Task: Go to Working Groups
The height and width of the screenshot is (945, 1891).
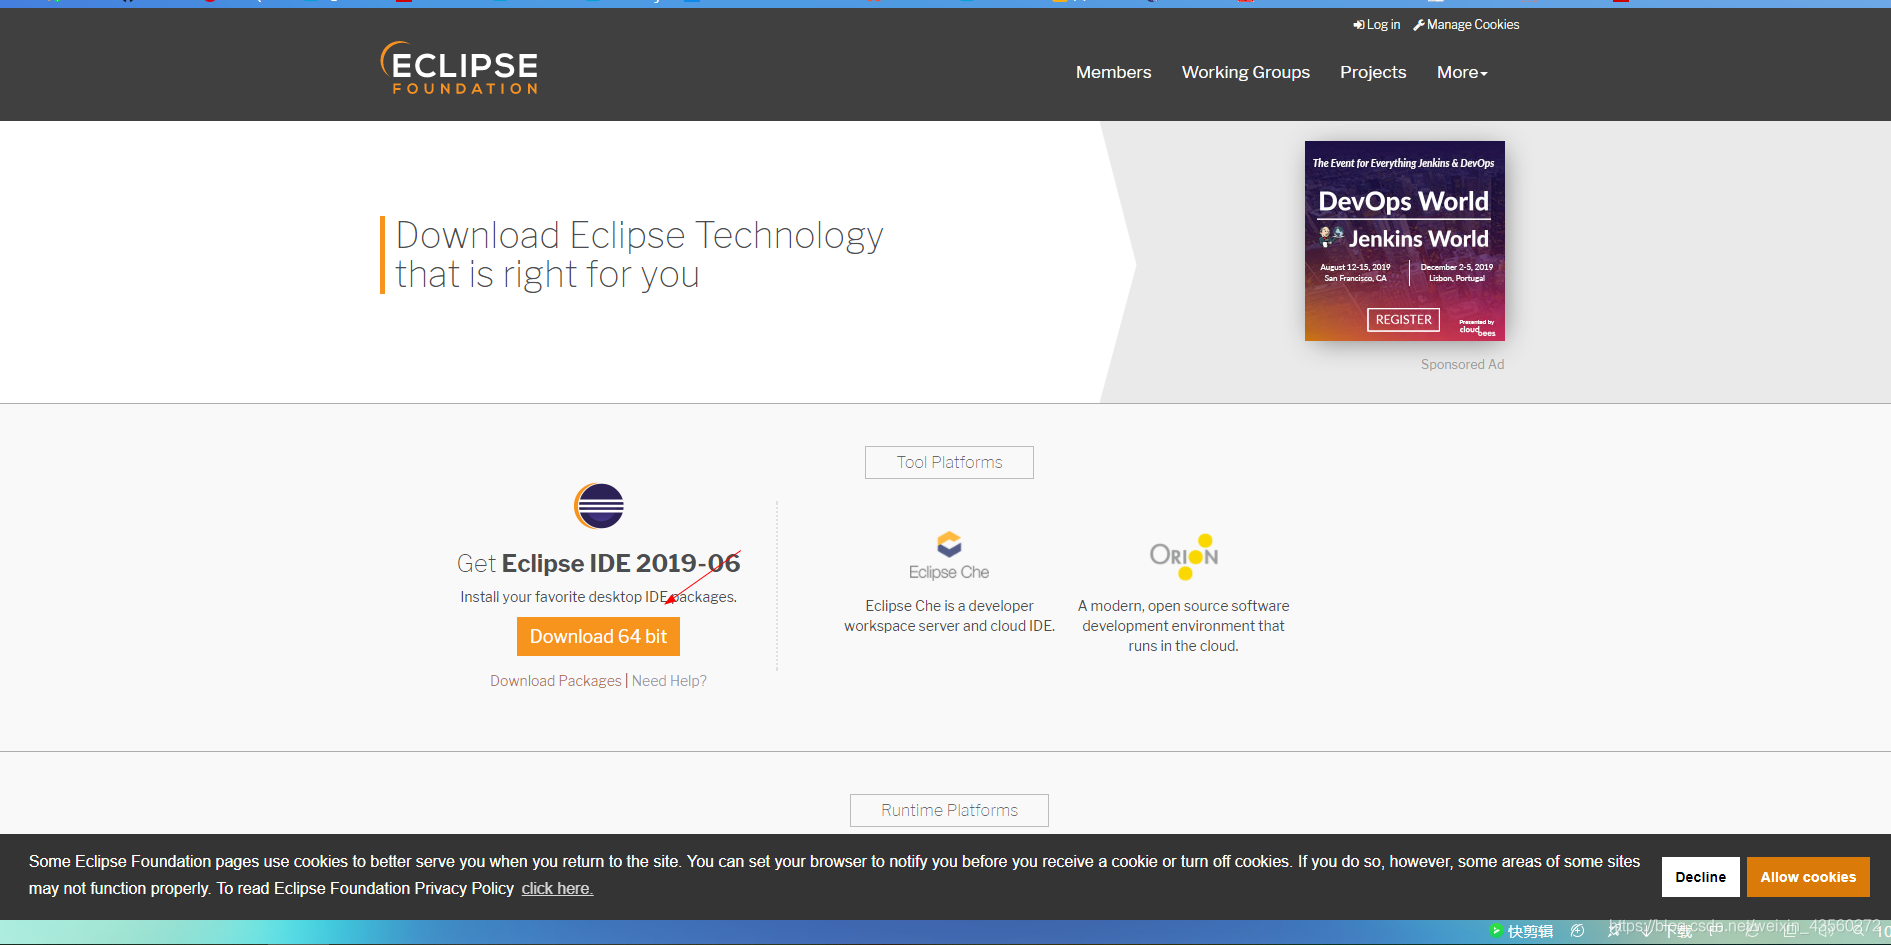Action: (1245, 72)
